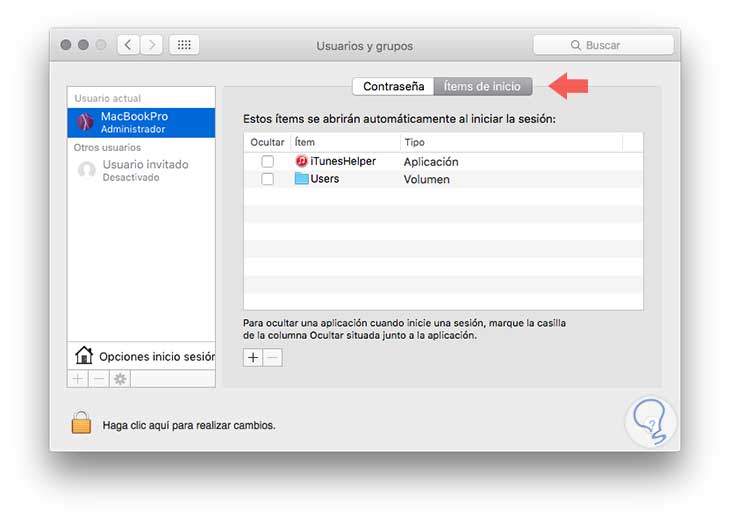Remove login item with minus button
The width and height of the screenshot is (730, 522).
(273, 358)
